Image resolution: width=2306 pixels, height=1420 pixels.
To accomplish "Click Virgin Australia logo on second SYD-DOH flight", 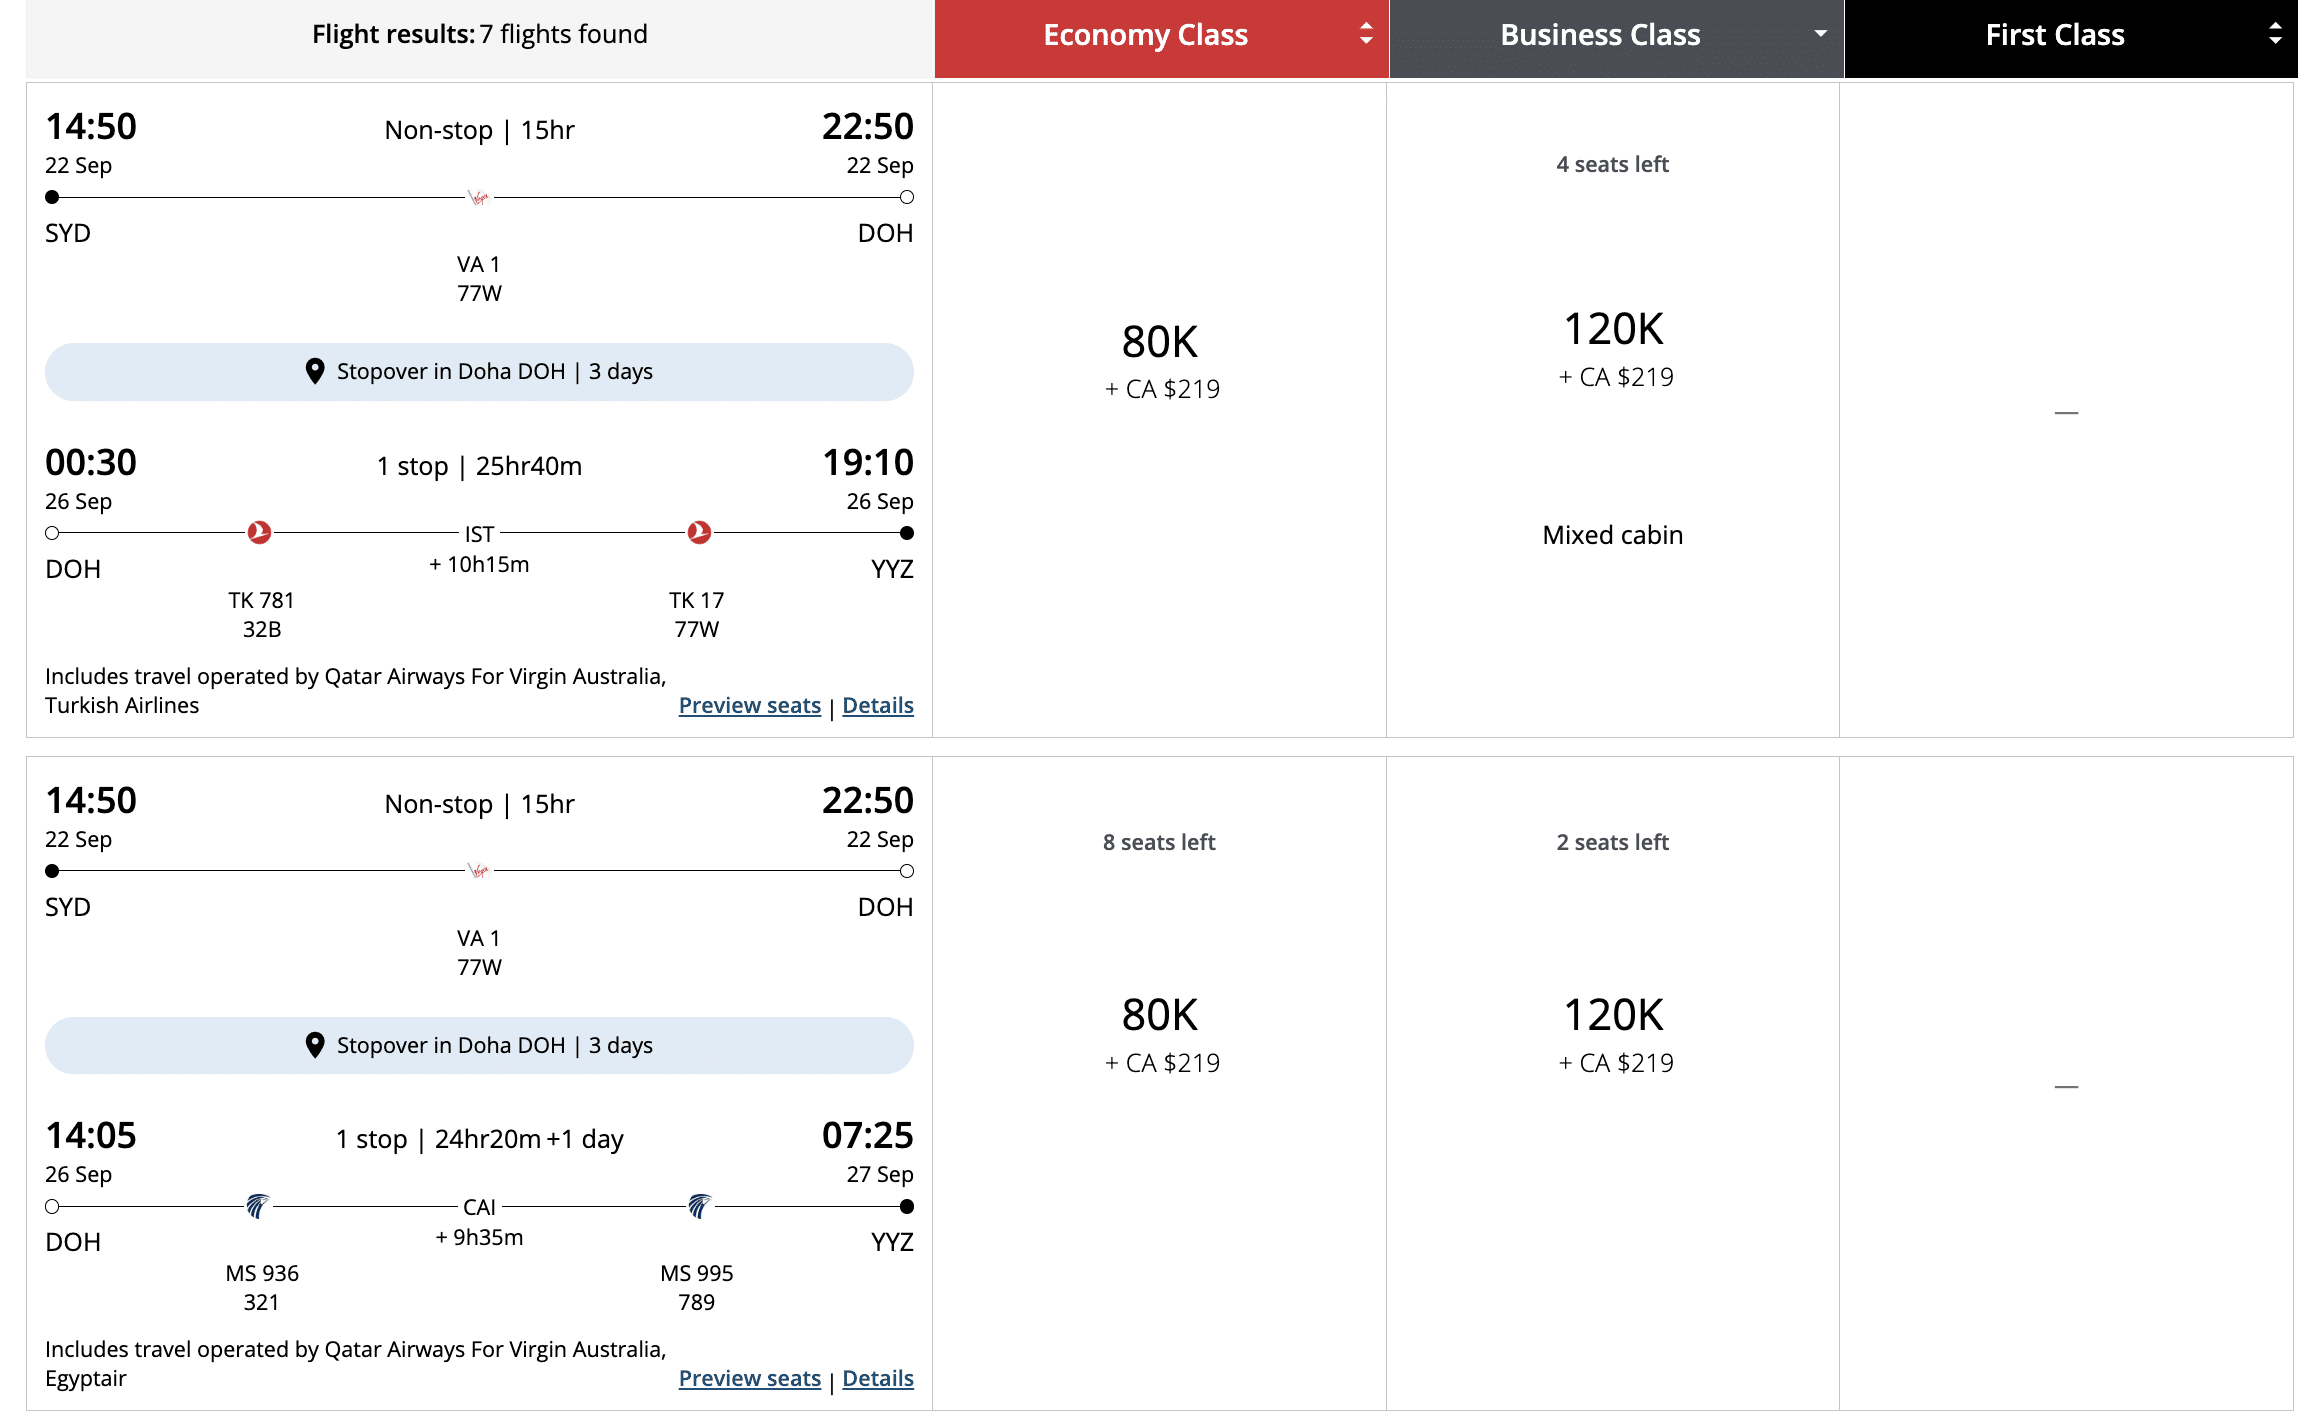I will pyautogui.click(x=479, y=871).
